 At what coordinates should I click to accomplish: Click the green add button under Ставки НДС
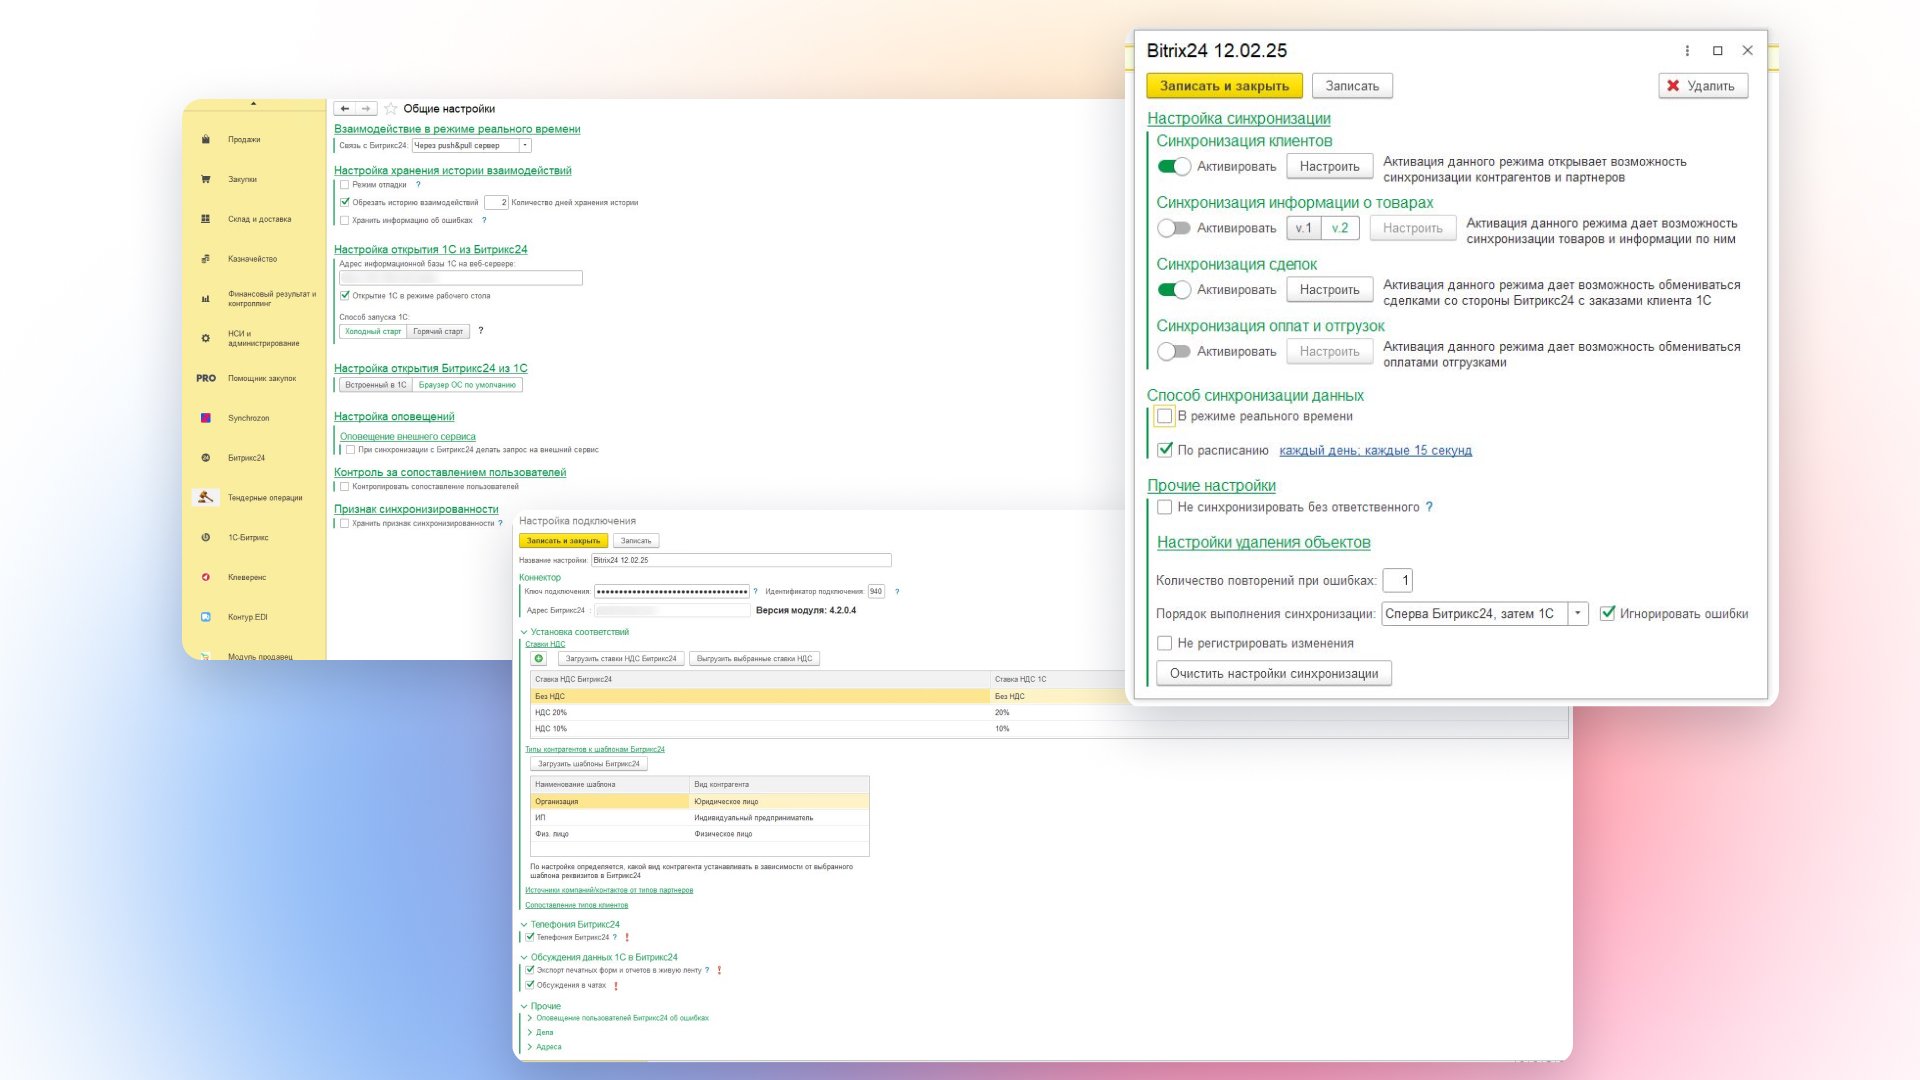(539, 659)
